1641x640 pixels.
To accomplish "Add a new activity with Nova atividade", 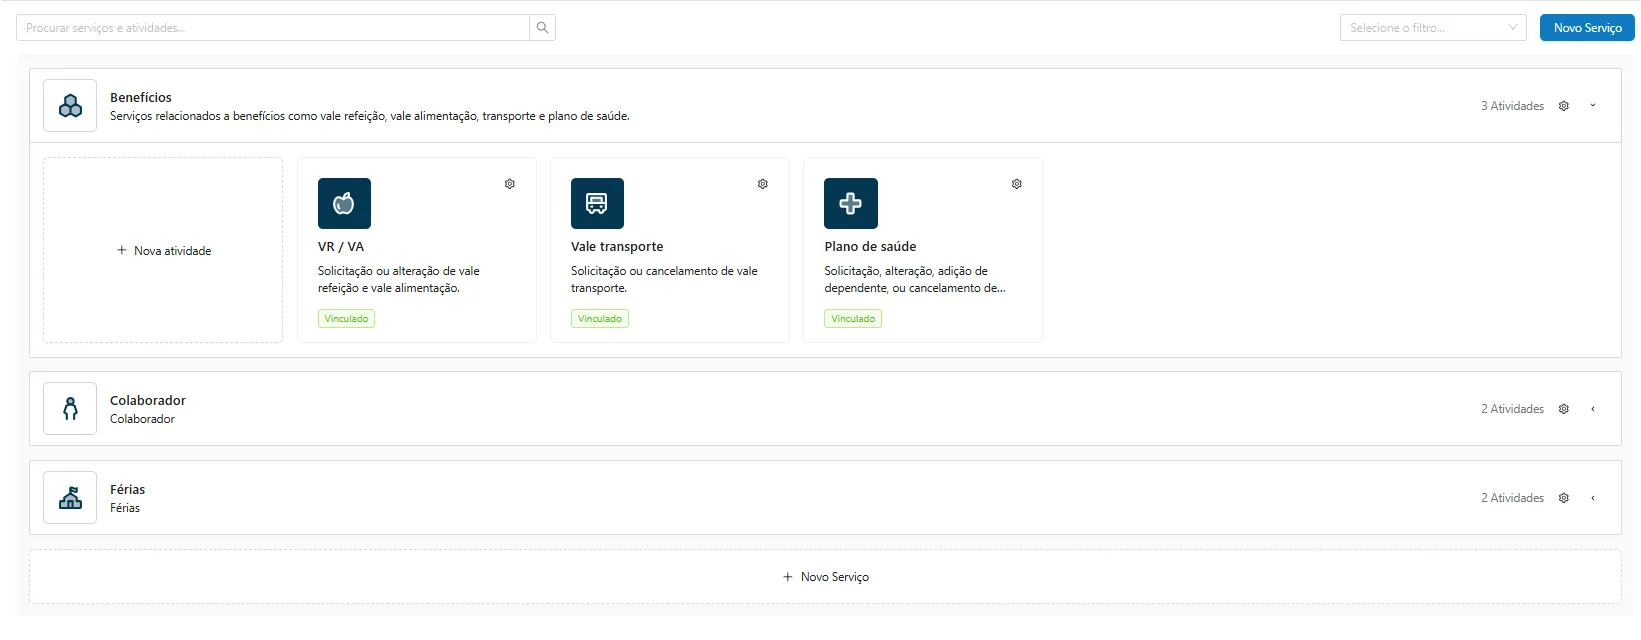I will [163, 251].
